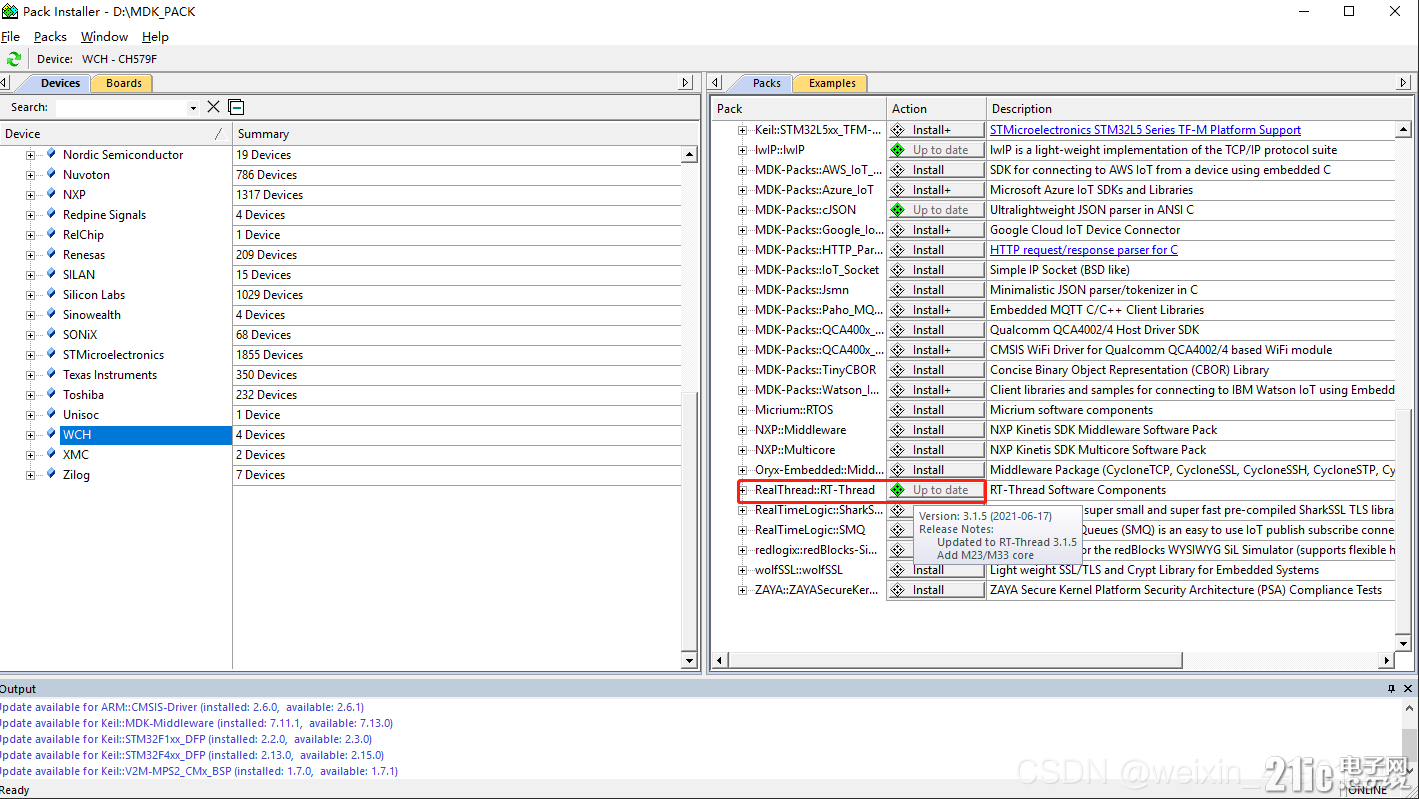Viewport: 1419px width, 799px height.
Task: Click the Output panel pin icon
Action: point(1391,689)
